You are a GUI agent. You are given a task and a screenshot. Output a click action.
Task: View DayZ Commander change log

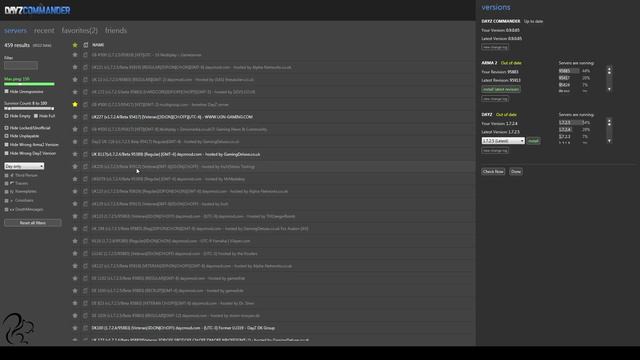[x=495, y=47]
